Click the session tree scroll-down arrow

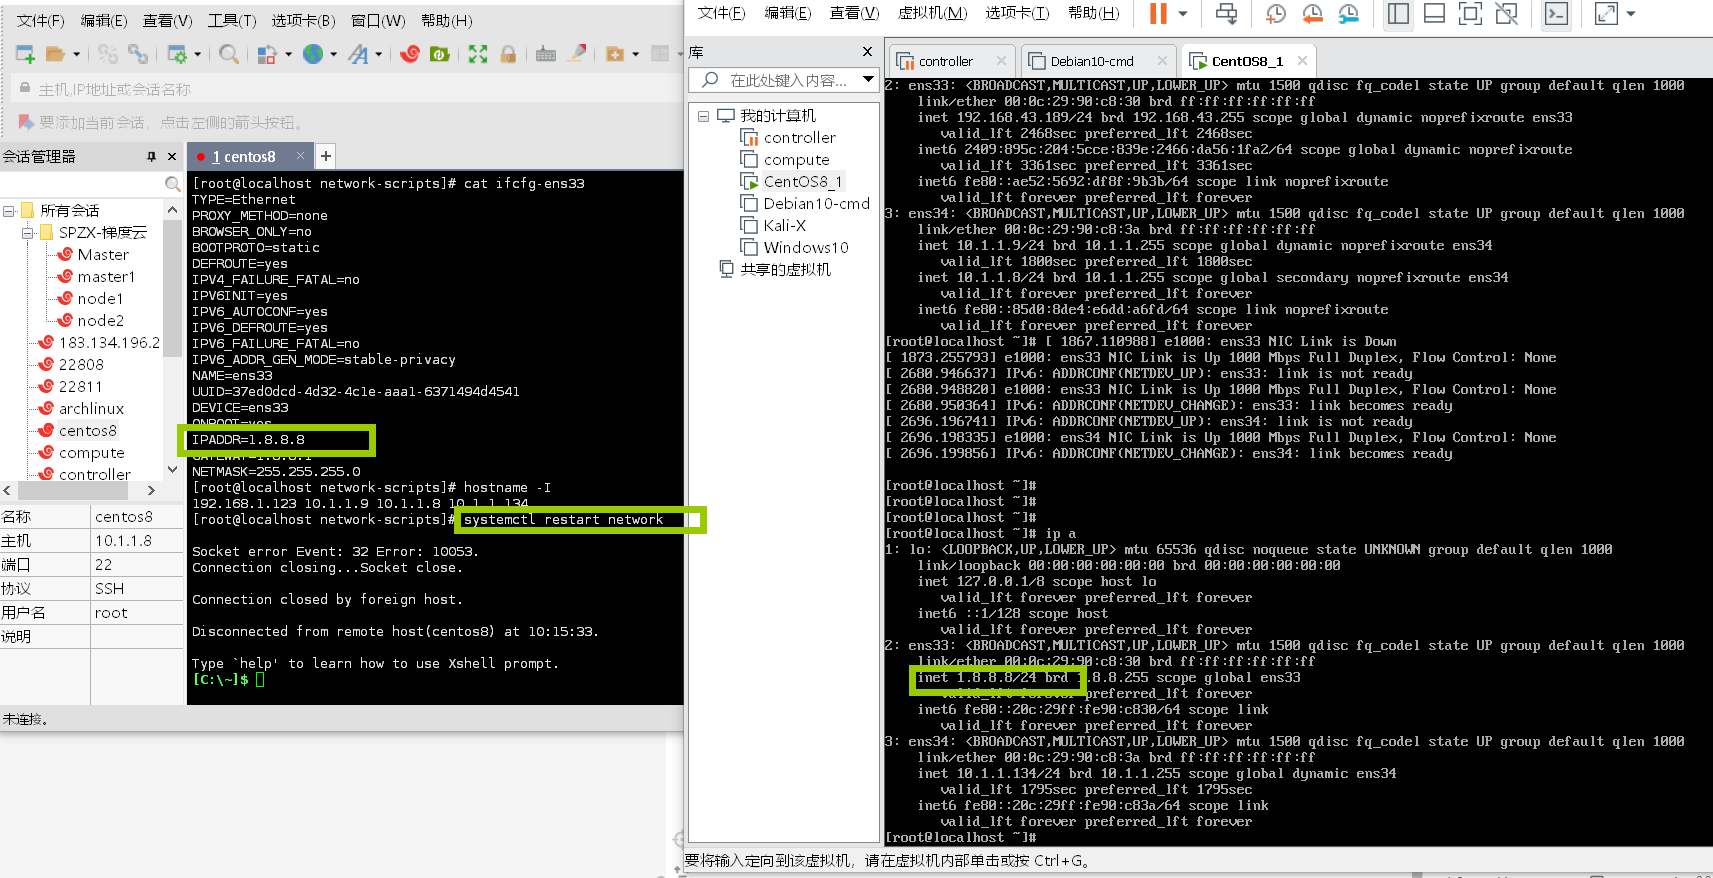point(172,469)
